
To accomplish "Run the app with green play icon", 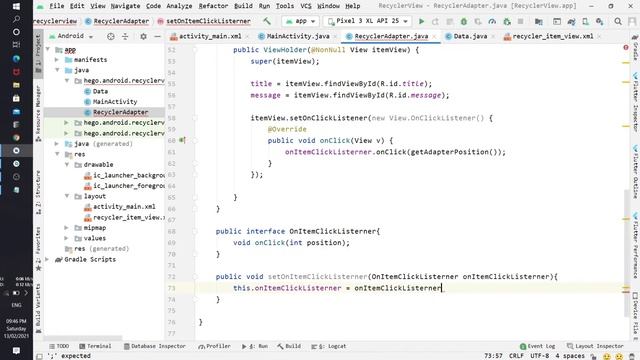I will point(421,21).
